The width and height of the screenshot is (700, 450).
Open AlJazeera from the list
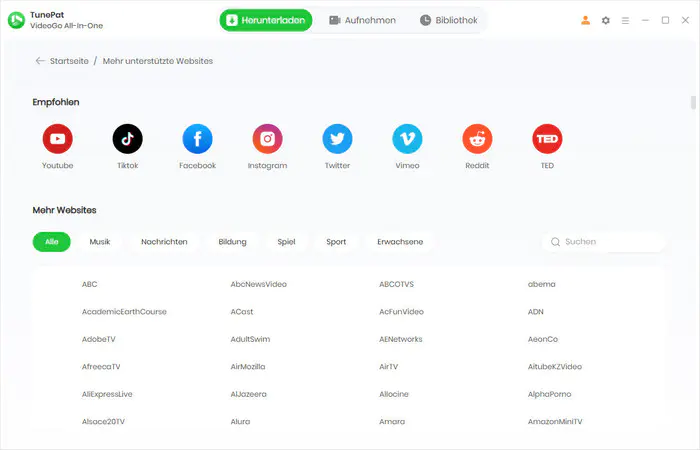point(249,394)
